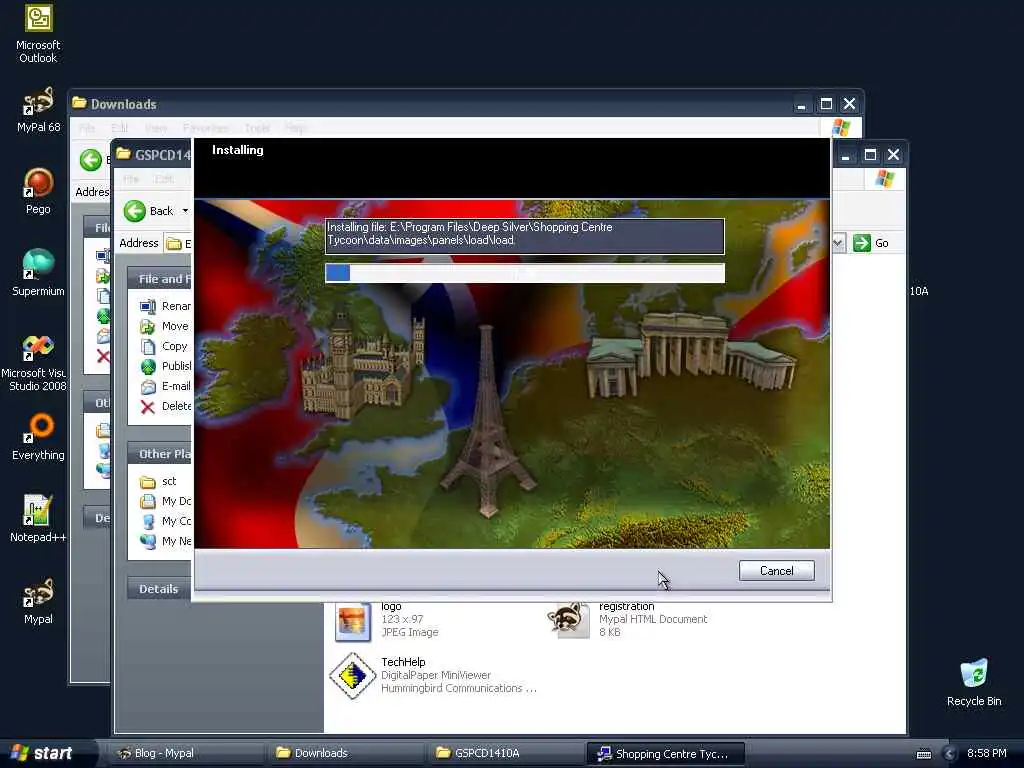Open the Recycle Bin
Image resolution: width=1024 pixels, height=768 pixels.
coord(974,682)
